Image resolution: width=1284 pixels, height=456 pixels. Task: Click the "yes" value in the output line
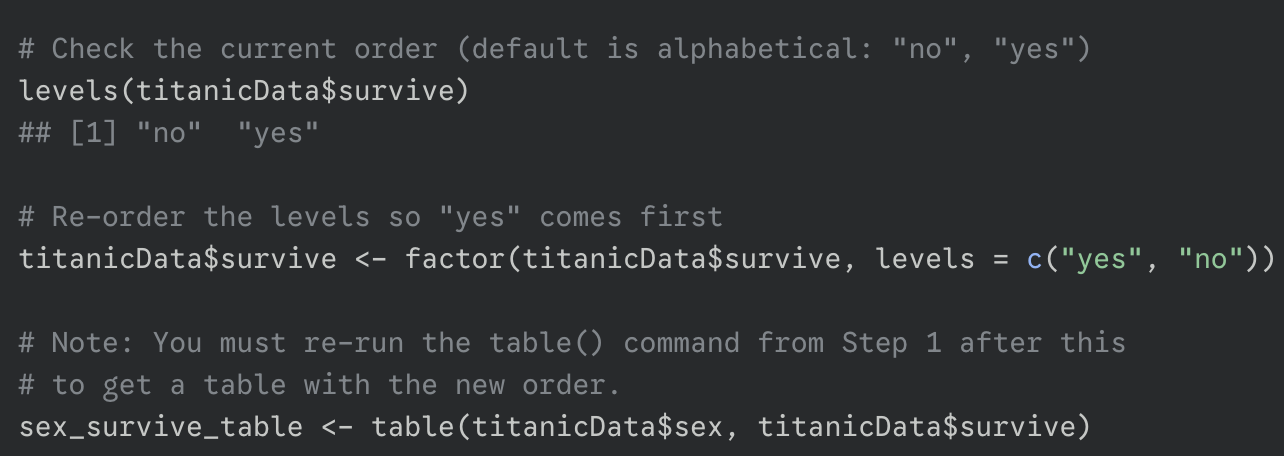[x=279, y=133]
